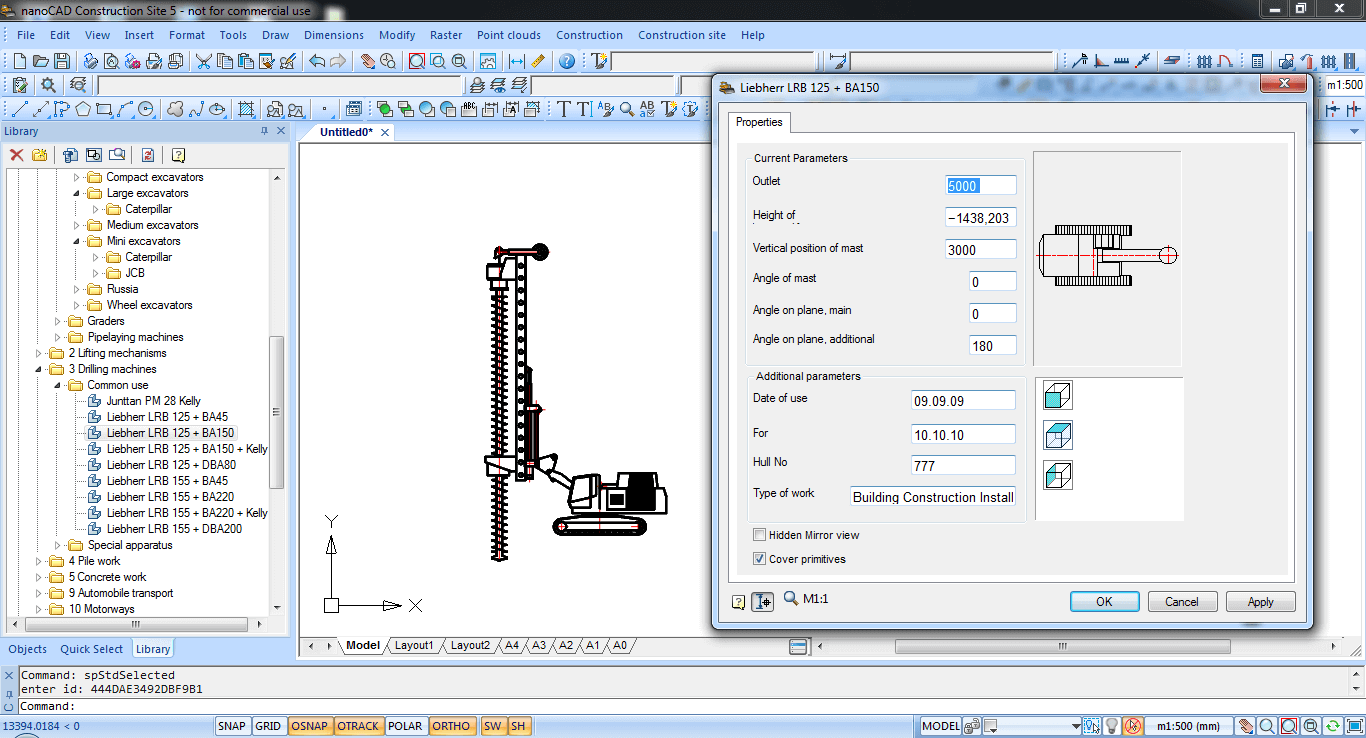Select the Hatch tool
This screenshot has width=1366, height=738.
[x=246, y=109]
